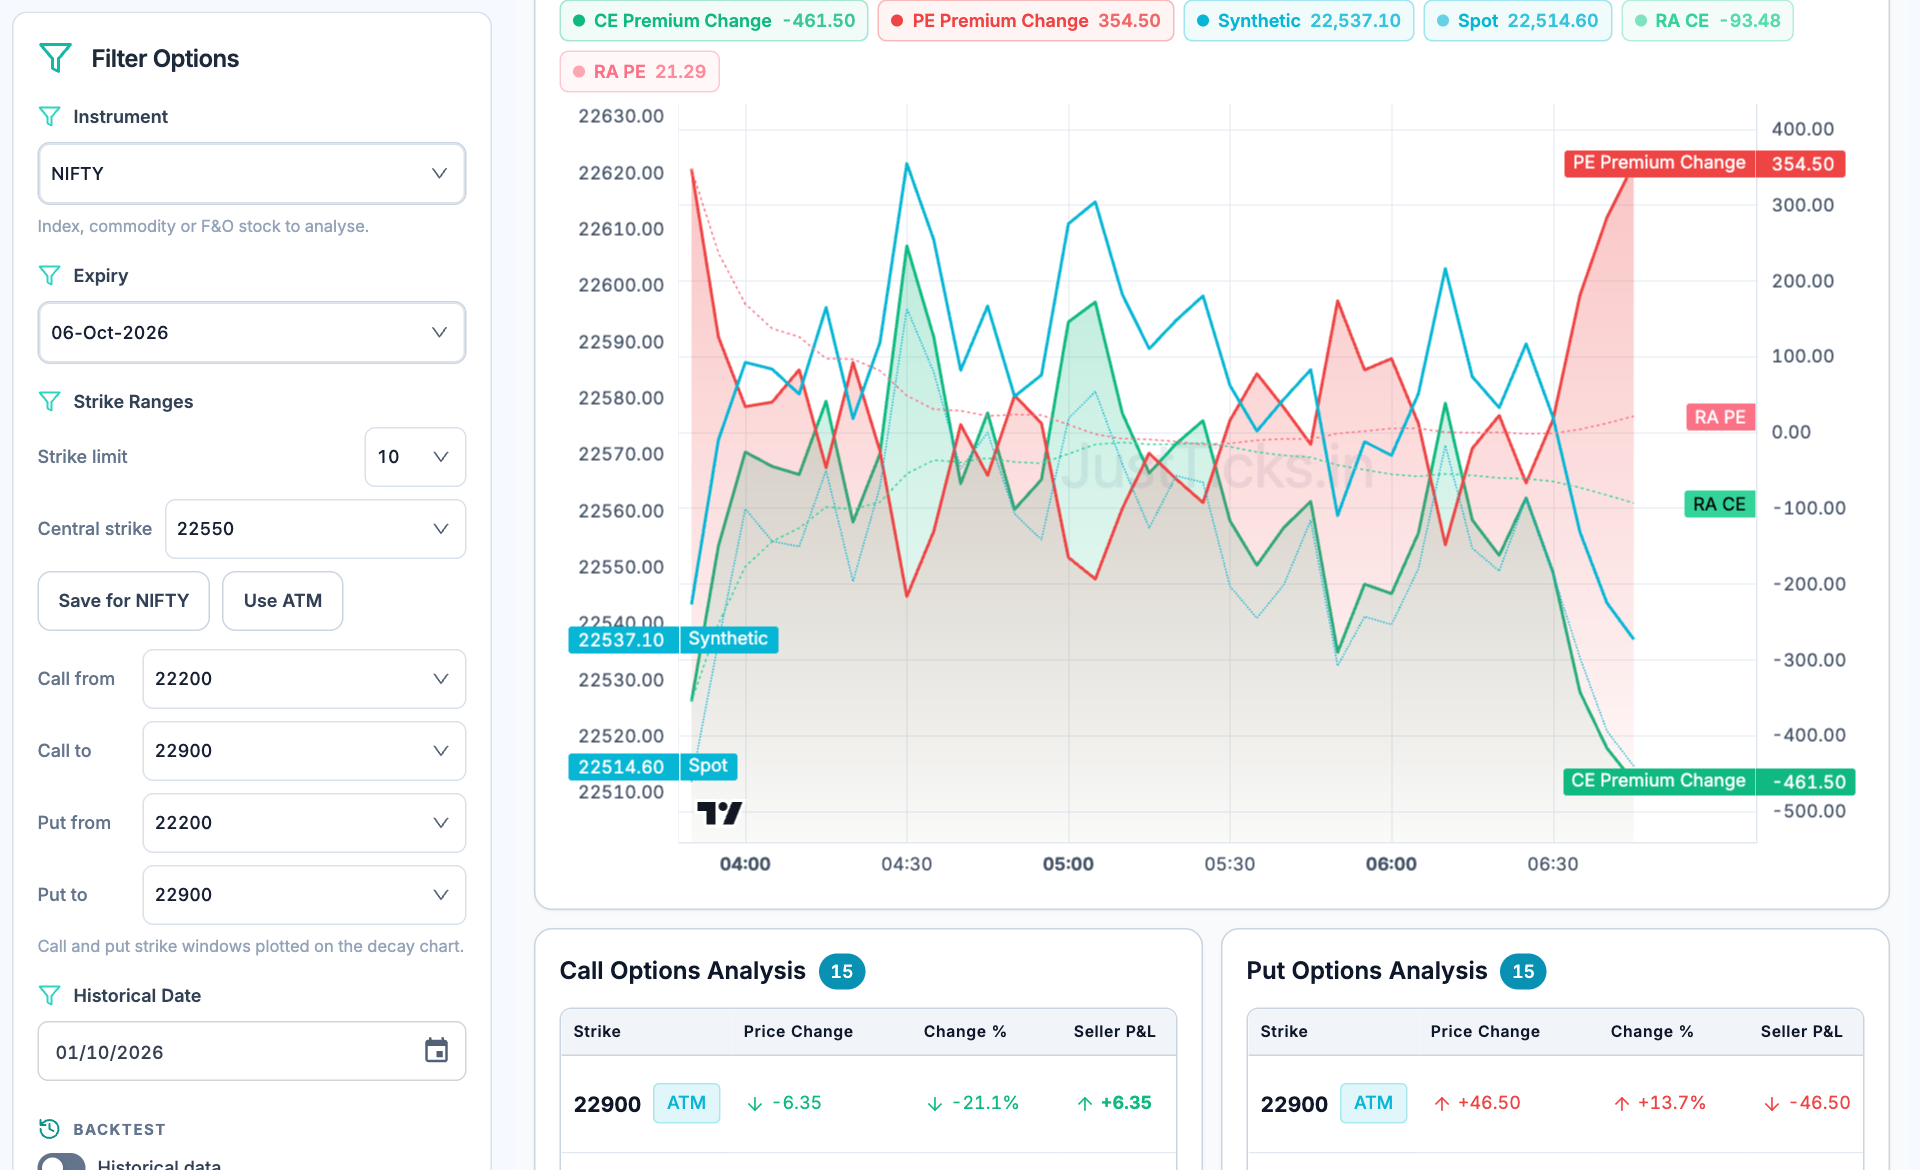
Task: Click the Spot 22514.60 price marker on chart
Action: [x=653, y=766]
